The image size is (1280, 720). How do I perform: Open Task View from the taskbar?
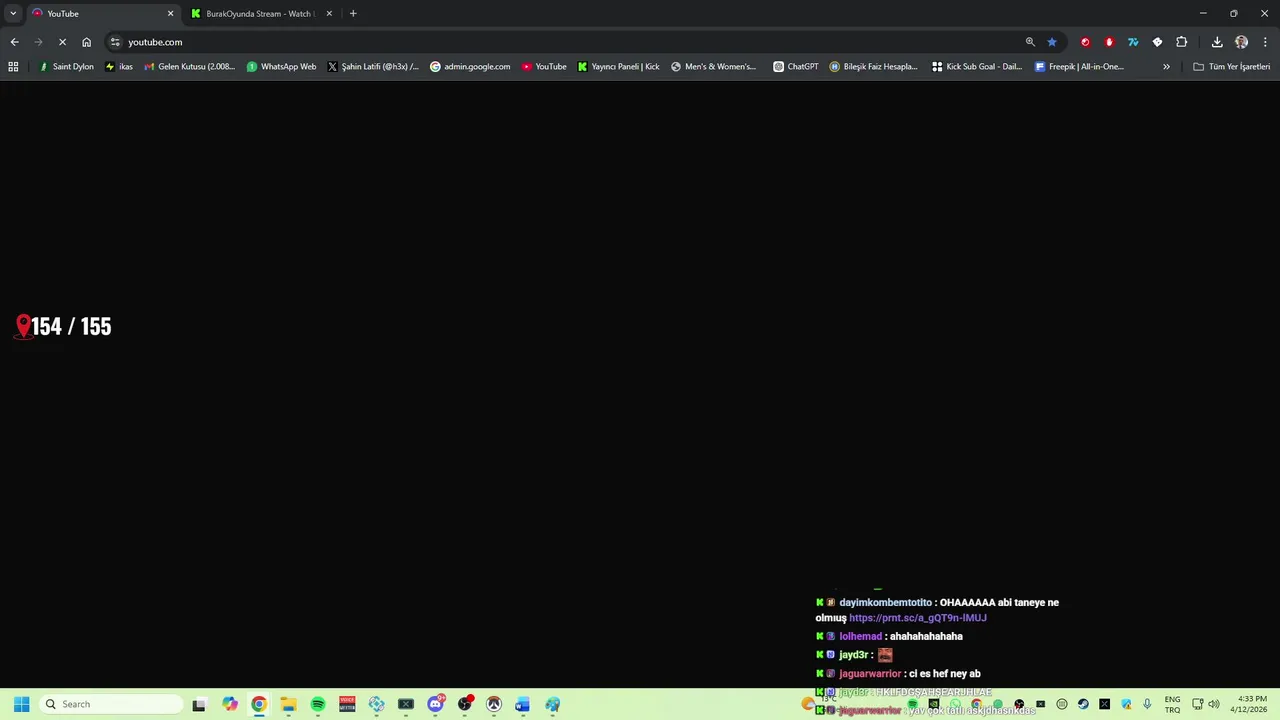199,704
